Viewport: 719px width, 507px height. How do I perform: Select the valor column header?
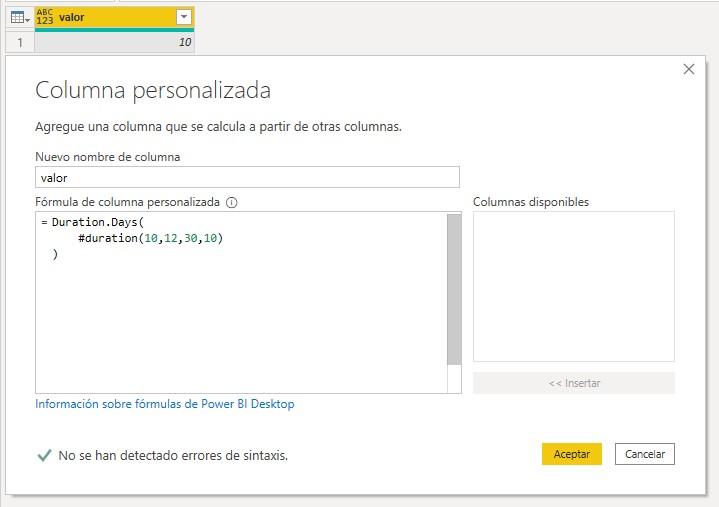110,17
